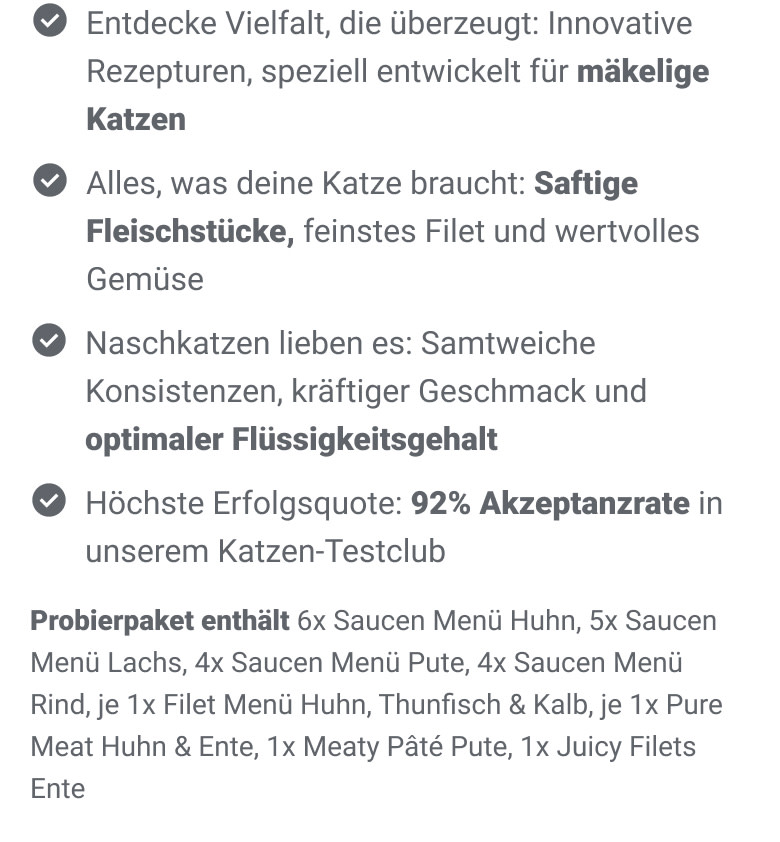The image size is (780, 842).
Task: Click the bold word 'Katzen' on its own line
Action: pyautogui.click(x=136, y=119)
